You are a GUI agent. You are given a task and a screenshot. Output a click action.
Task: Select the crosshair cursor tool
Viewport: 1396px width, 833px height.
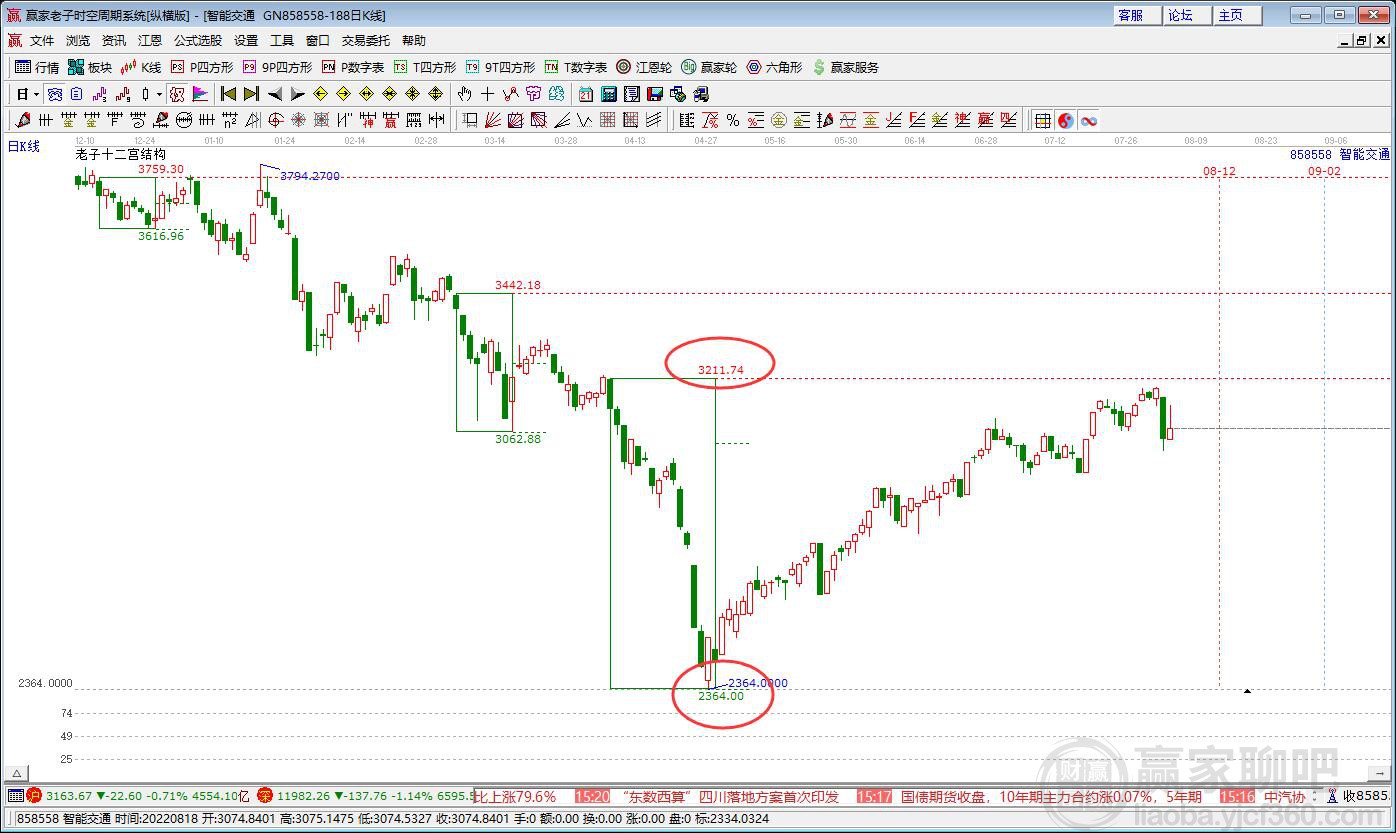tap(487, 94)
